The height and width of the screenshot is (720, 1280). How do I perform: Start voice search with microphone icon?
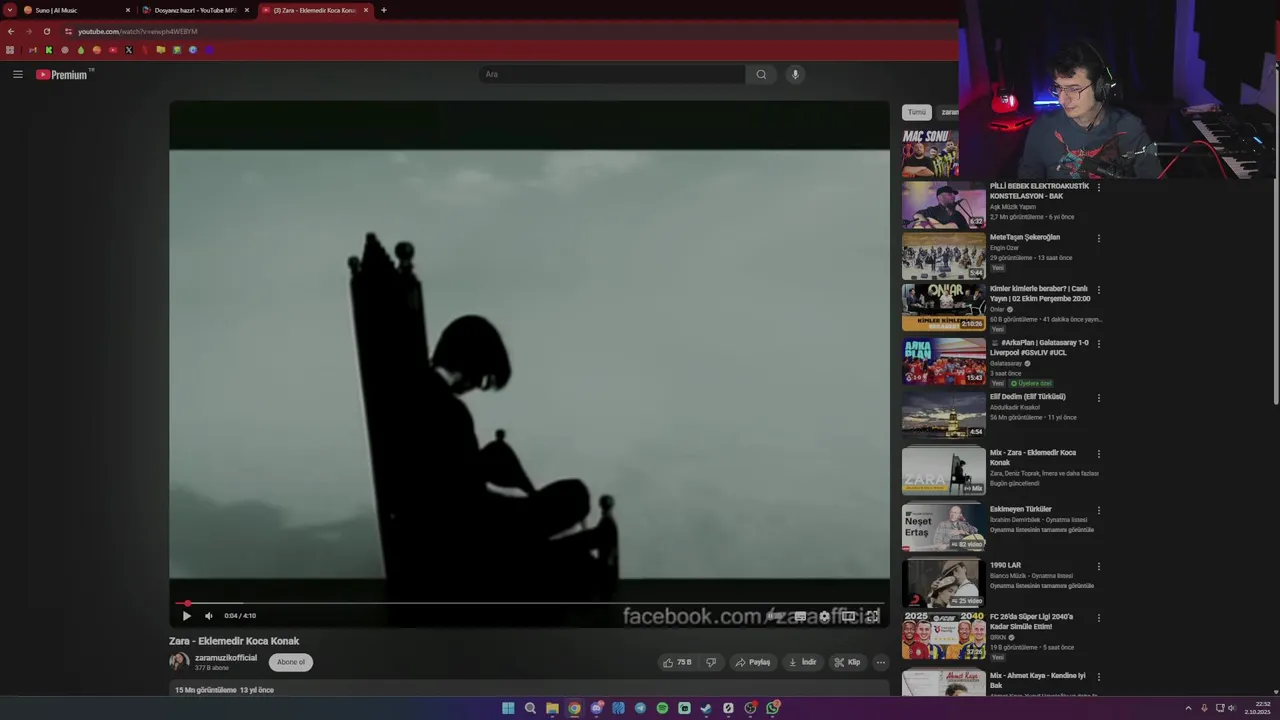[x=795, y=74]
